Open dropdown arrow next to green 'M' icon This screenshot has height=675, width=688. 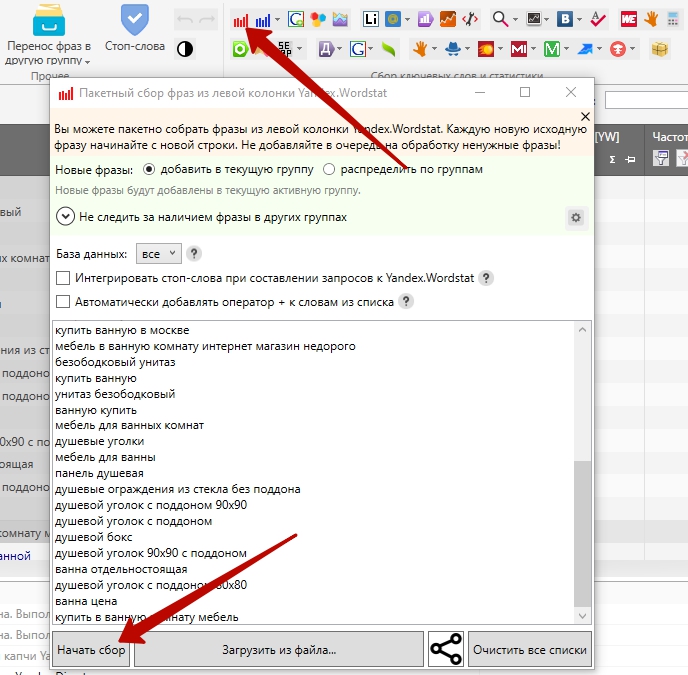tap(566, 49)
